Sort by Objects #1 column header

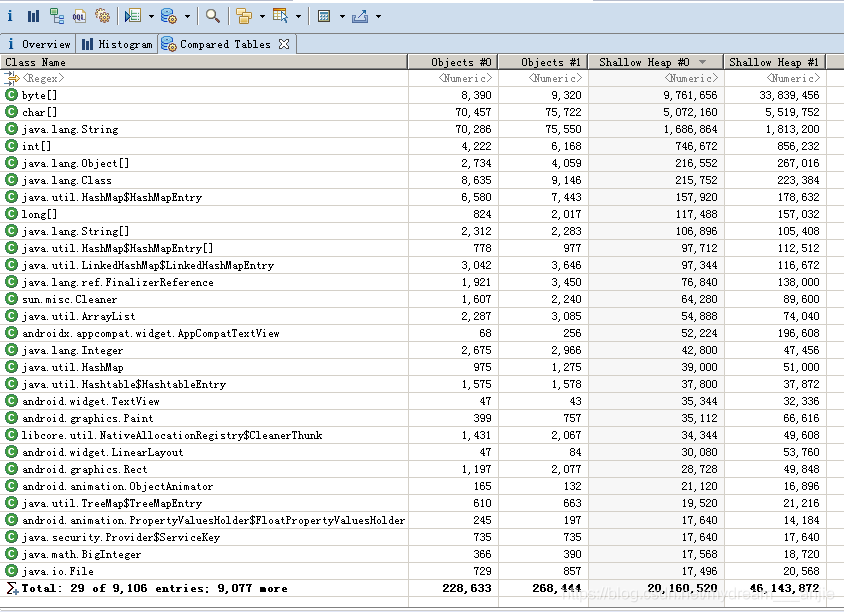point(543,62)
